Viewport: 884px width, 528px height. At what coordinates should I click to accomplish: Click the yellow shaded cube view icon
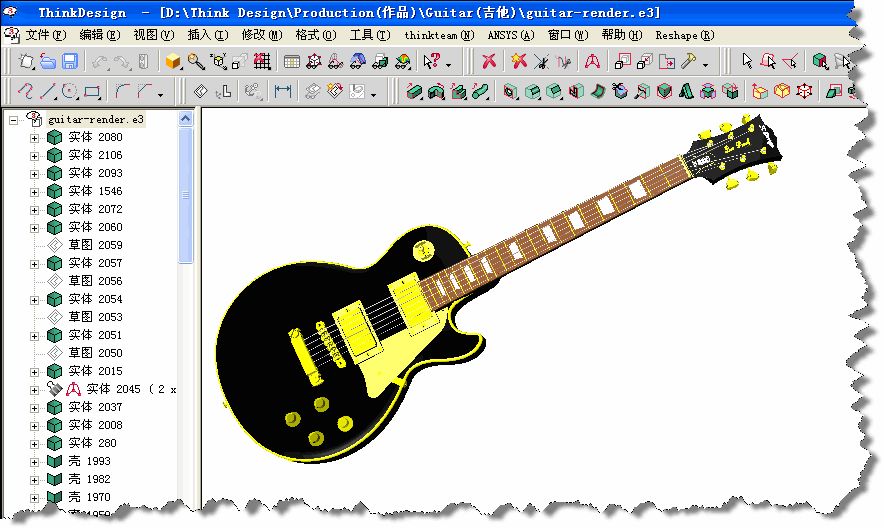coord(173,61)
